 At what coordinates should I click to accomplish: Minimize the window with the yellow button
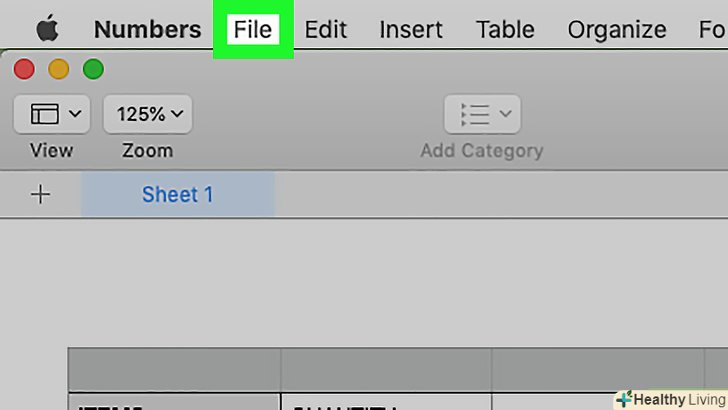tap(59, 70)
